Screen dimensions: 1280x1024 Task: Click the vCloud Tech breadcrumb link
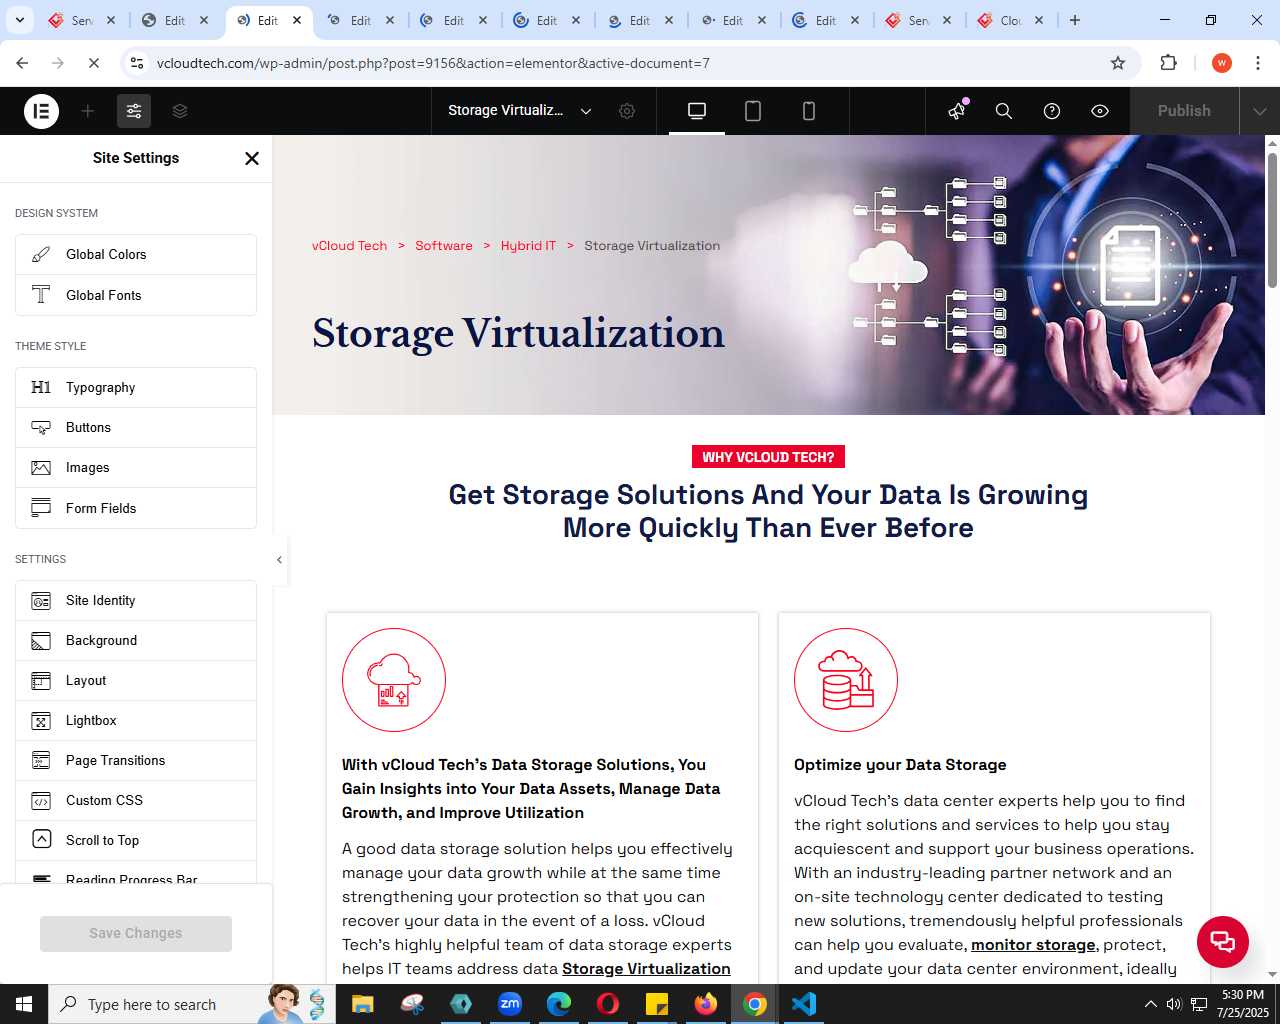tap(349, 246)
